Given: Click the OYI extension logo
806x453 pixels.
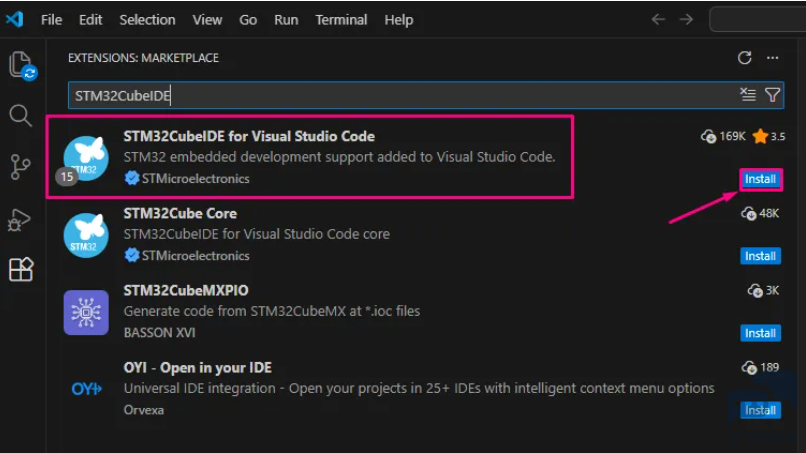Looking at the screenshot, I should click(x=86, y=389).
